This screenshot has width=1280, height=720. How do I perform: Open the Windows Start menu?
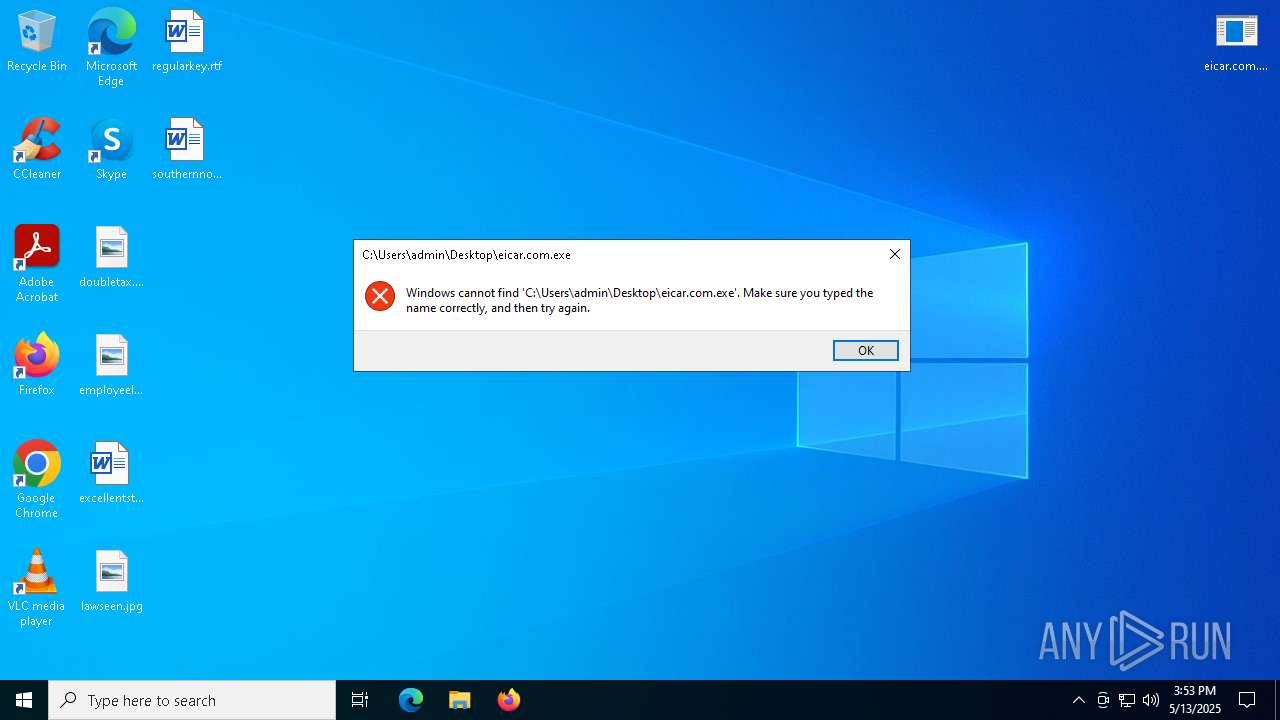click(24, 700)
